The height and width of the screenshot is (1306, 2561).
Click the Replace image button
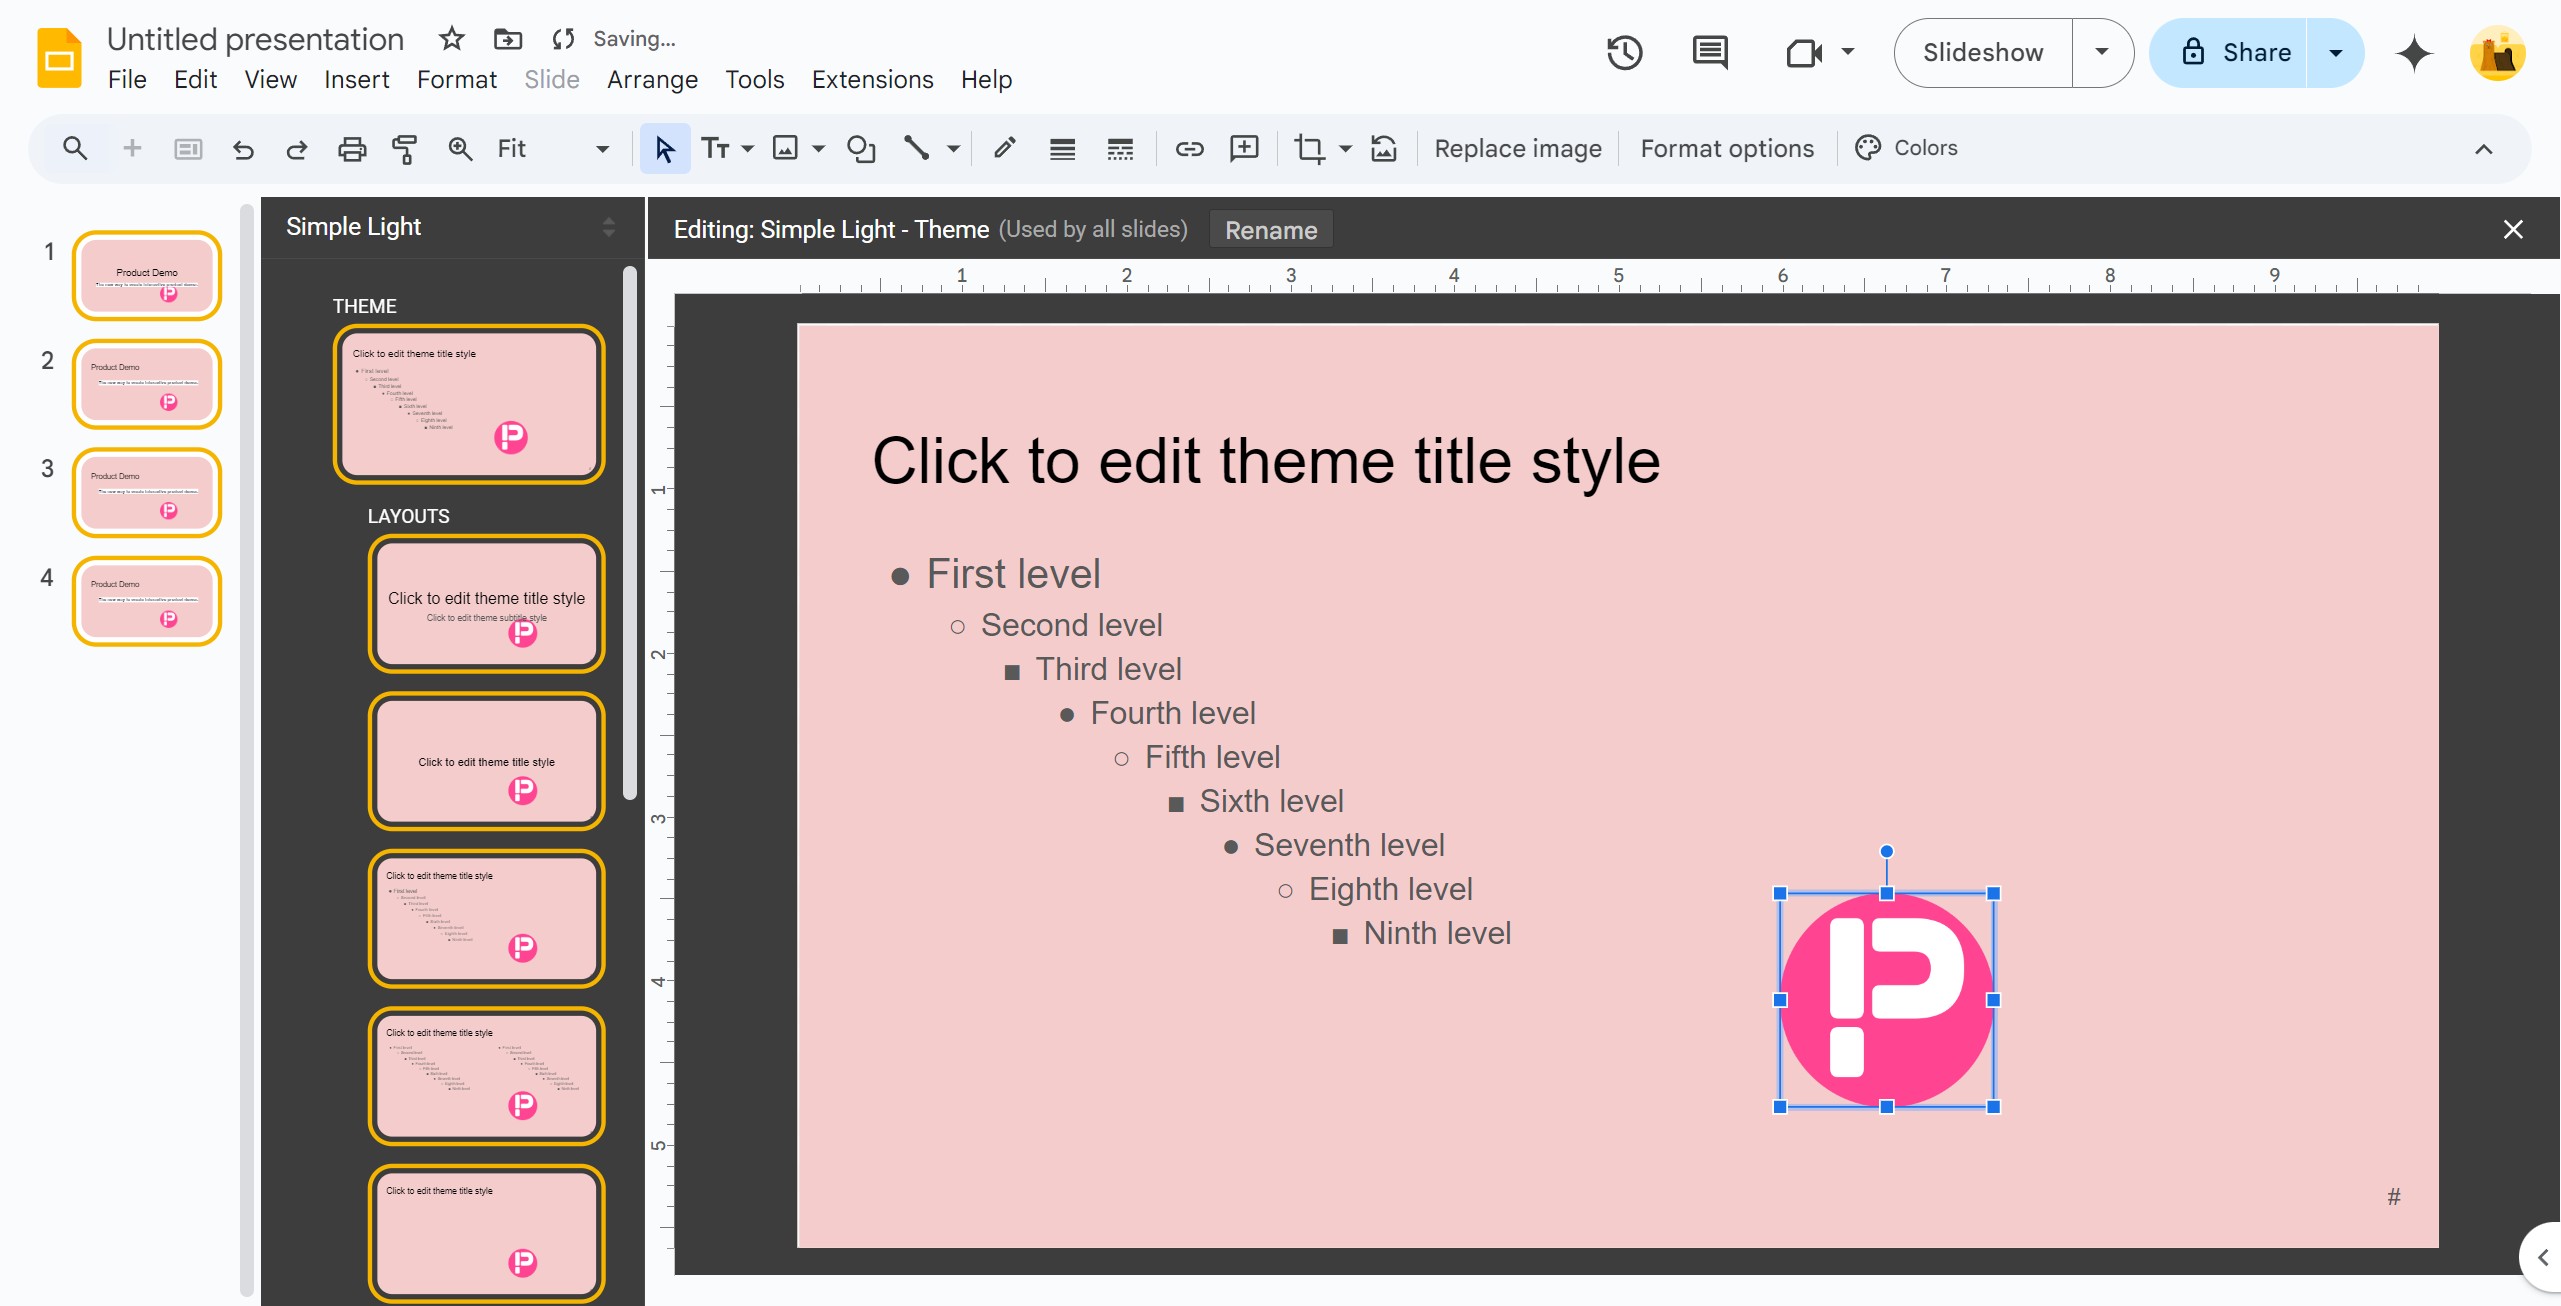pos(1517,149)
